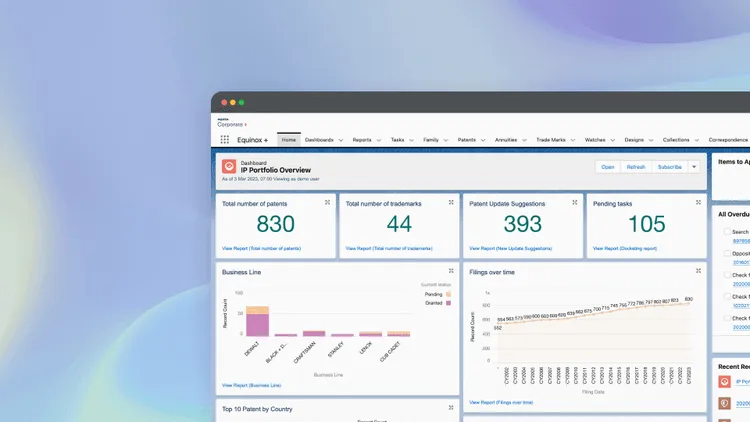Image resolution: width=750 pixels, height=422 pixels.
Task: Click the Pending legend color swatch
Action: click(x=449, y=294)
